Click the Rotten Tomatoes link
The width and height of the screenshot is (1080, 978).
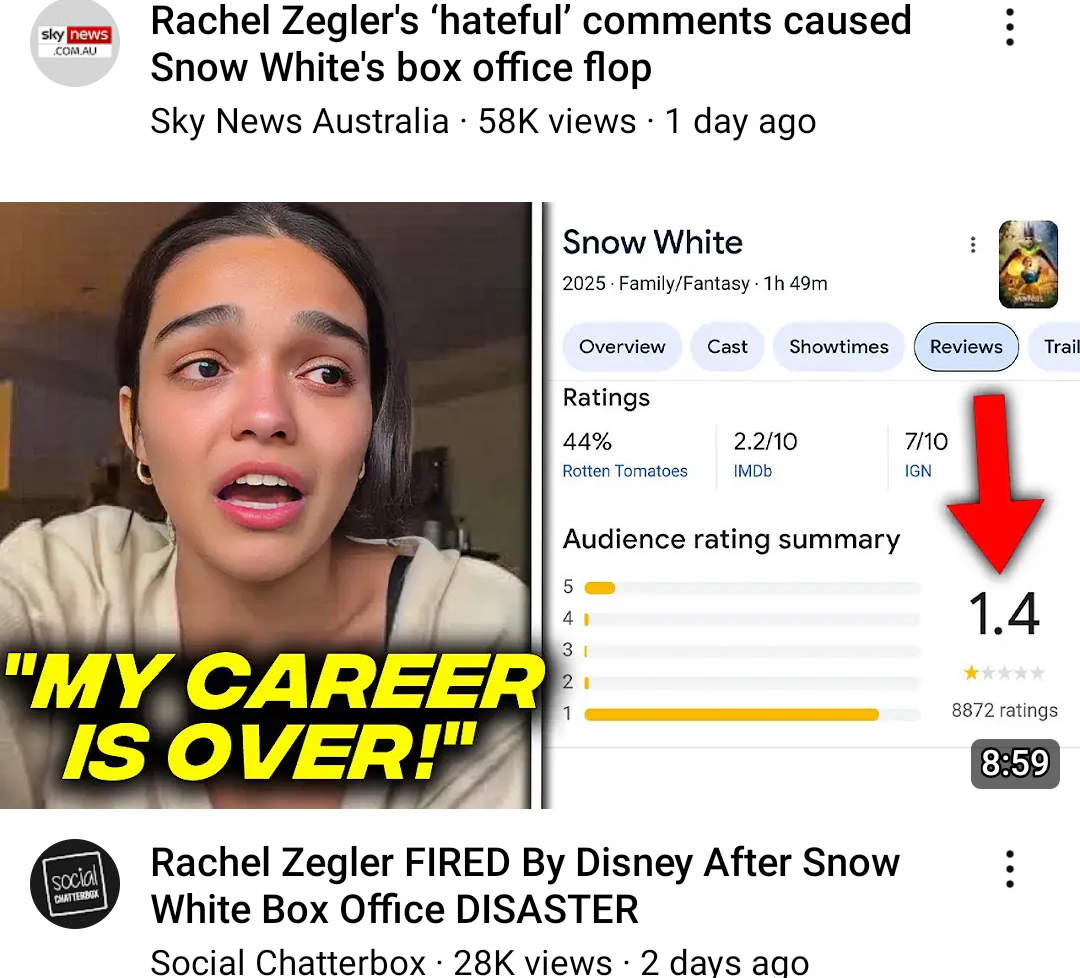tap(625, 471)
